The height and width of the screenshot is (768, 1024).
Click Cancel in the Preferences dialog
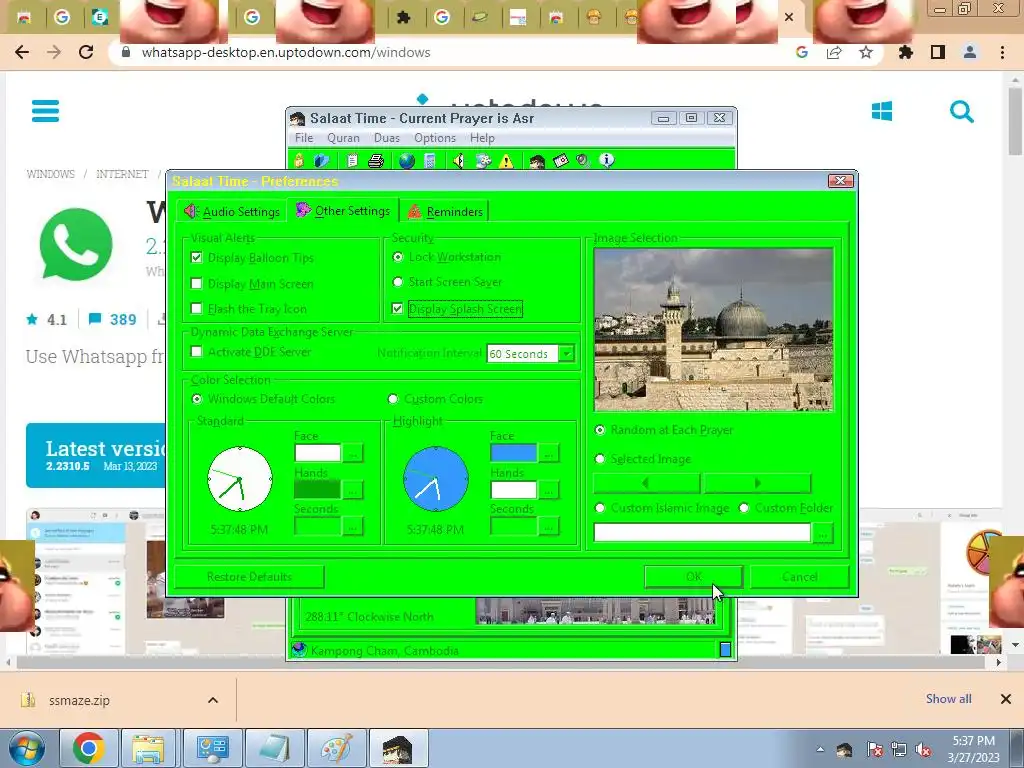799,577
